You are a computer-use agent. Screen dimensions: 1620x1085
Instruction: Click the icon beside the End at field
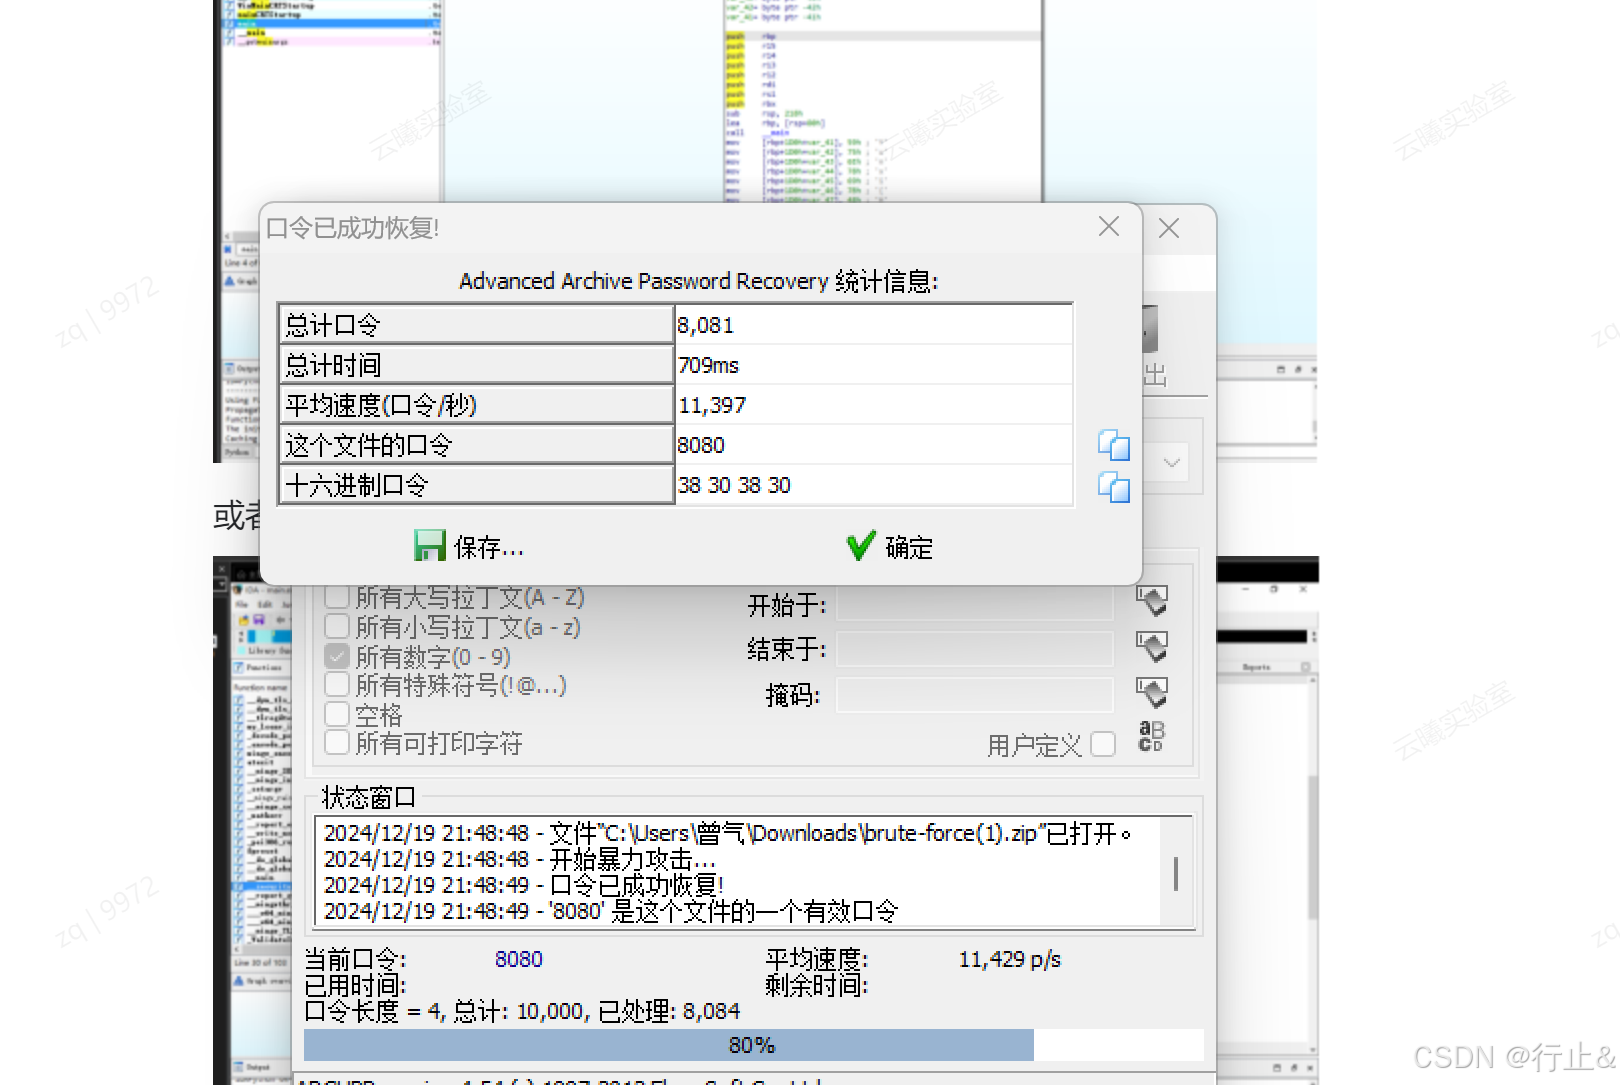1152,647
